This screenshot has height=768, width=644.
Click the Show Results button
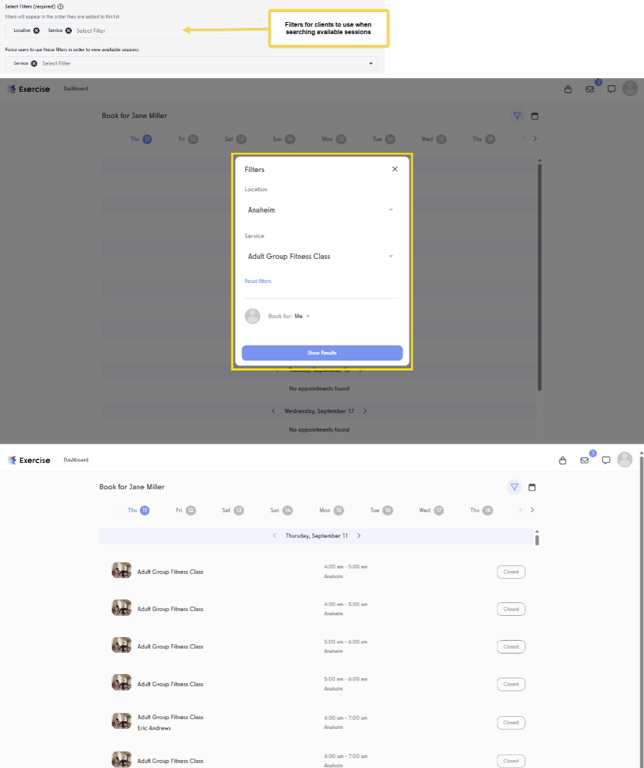pyautogui.click(x=322, y=353)
